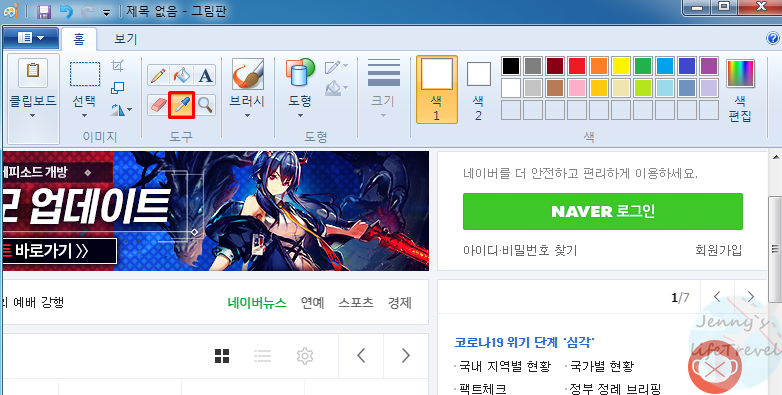Click the Resize image icon

pos(117,88)
